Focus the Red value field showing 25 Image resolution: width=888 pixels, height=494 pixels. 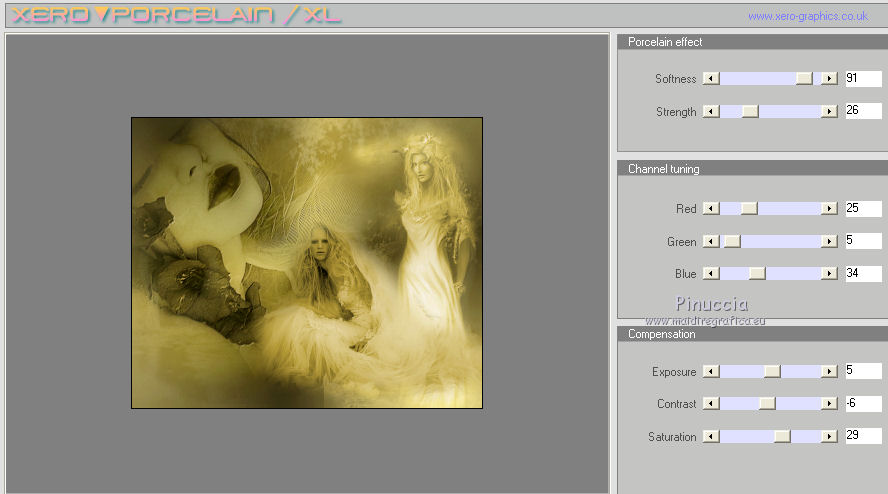[x=864, y=208]
